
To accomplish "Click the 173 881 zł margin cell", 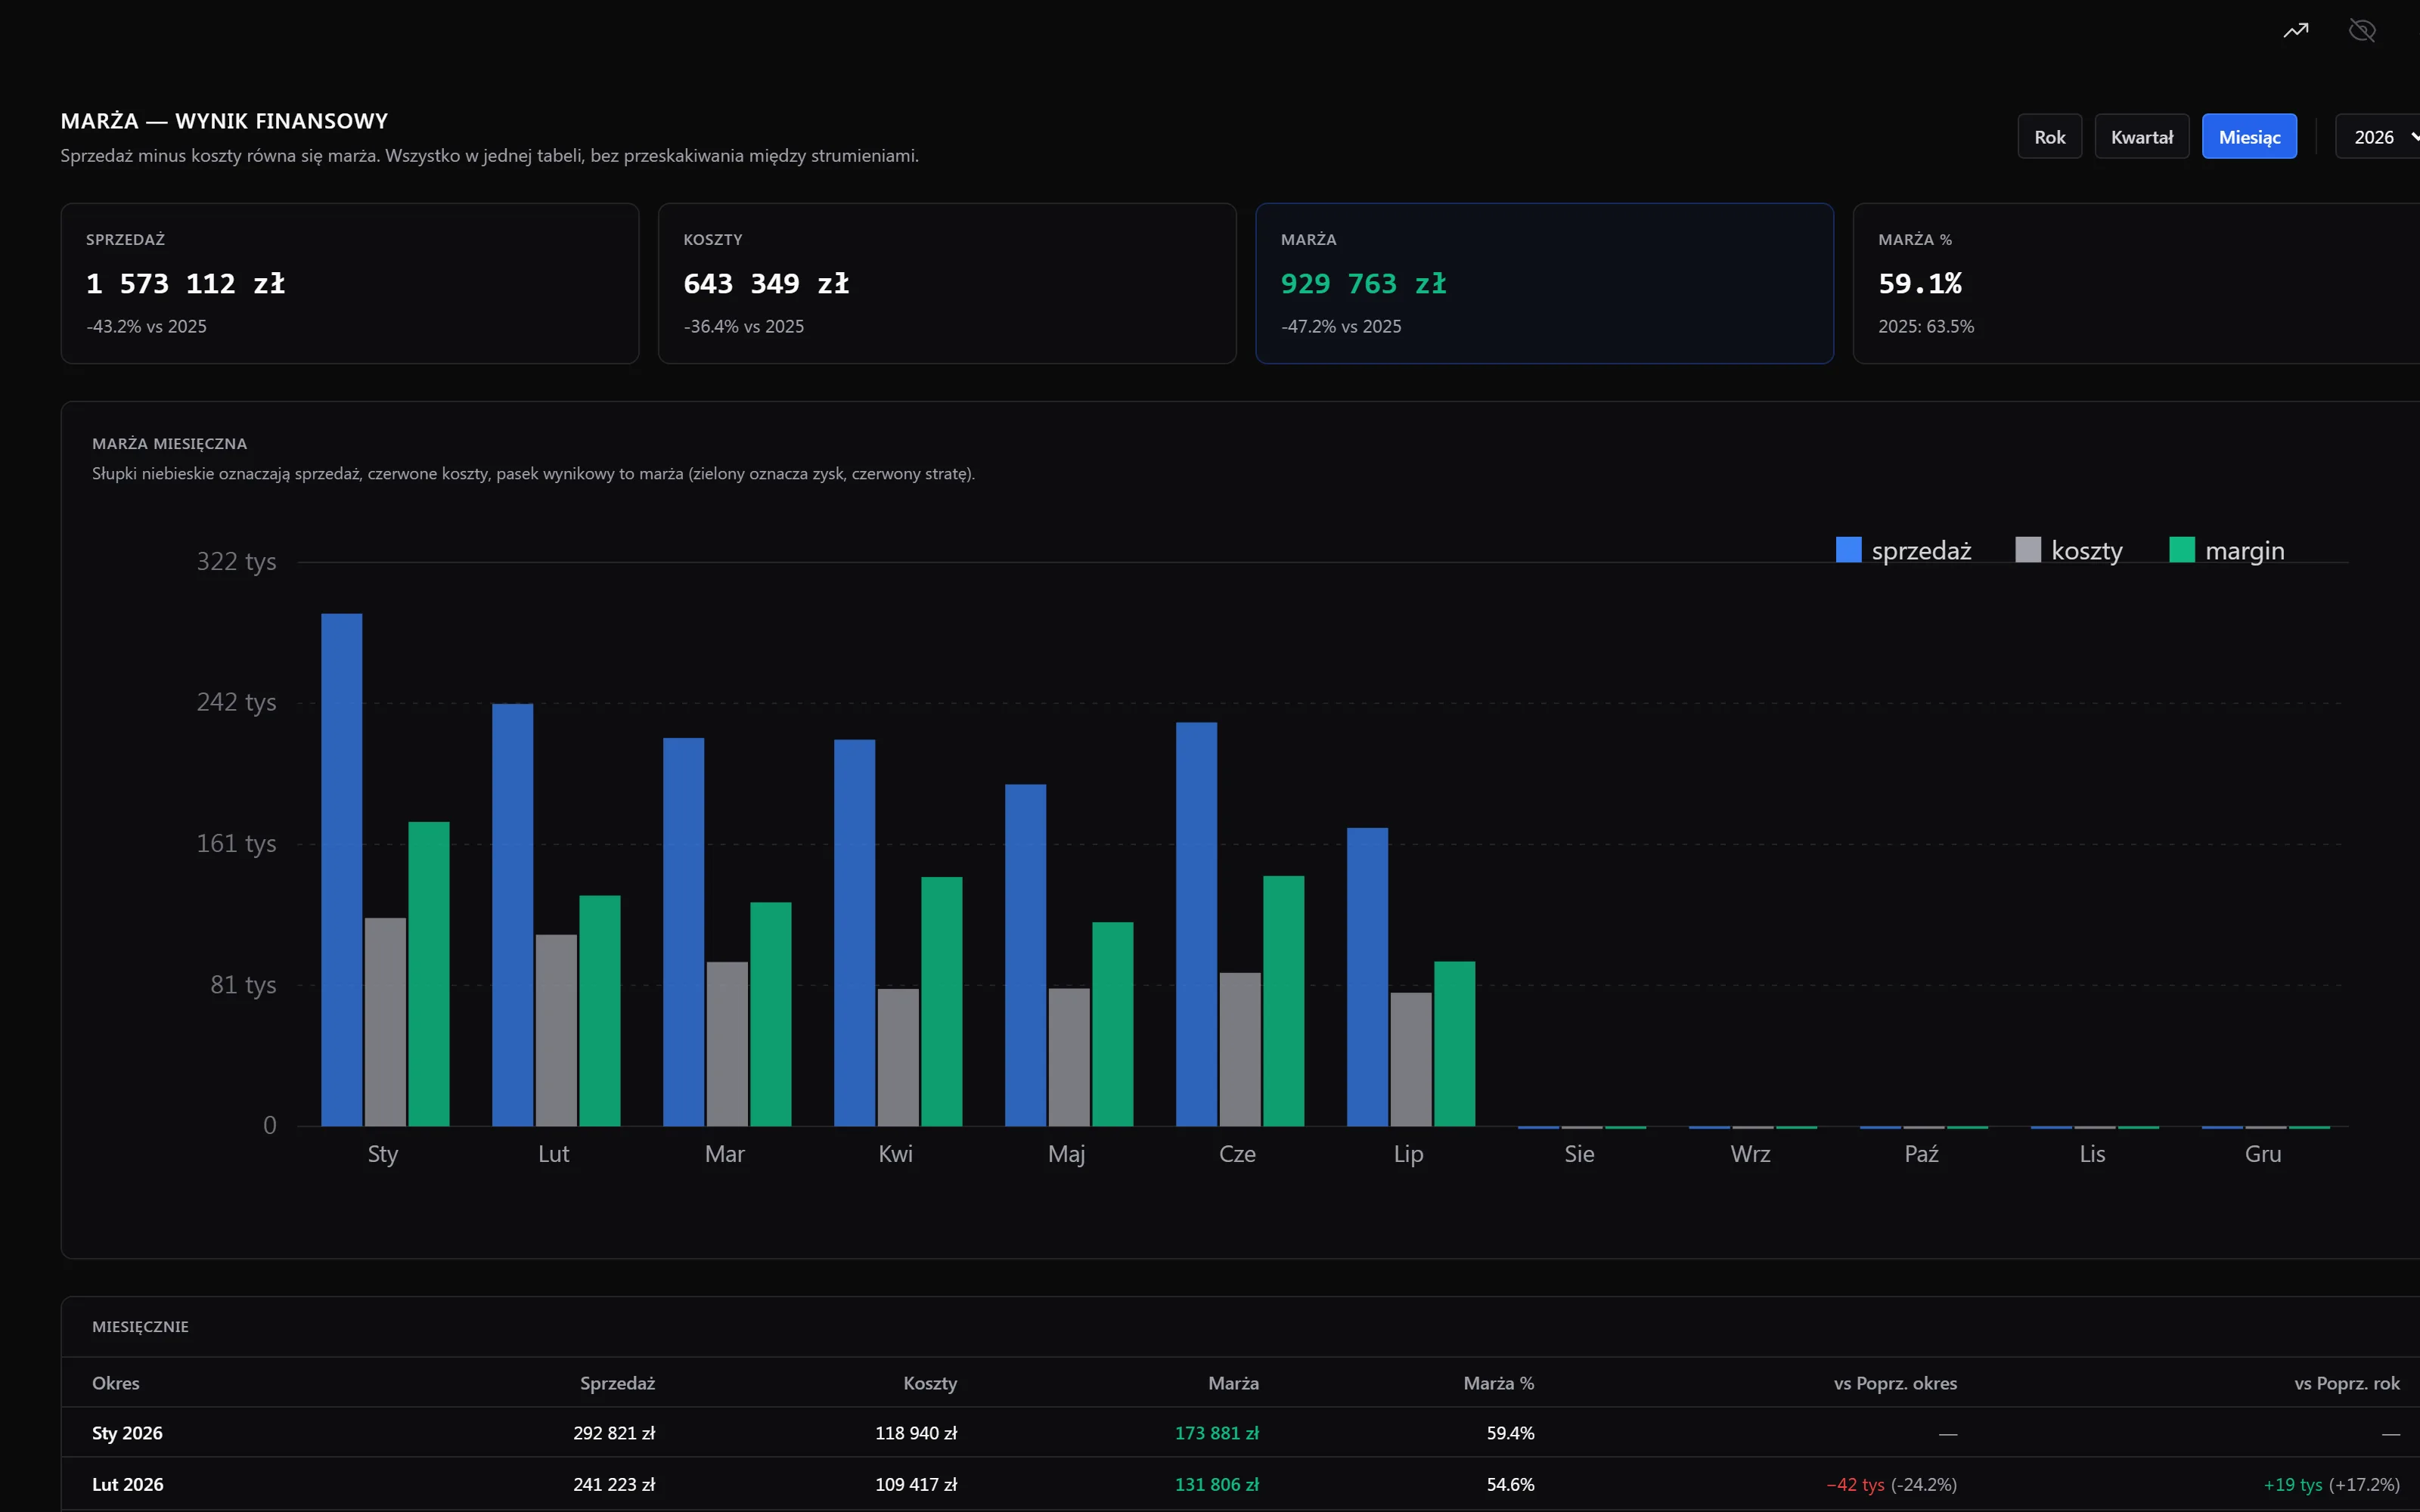I will point(1217,1433).
